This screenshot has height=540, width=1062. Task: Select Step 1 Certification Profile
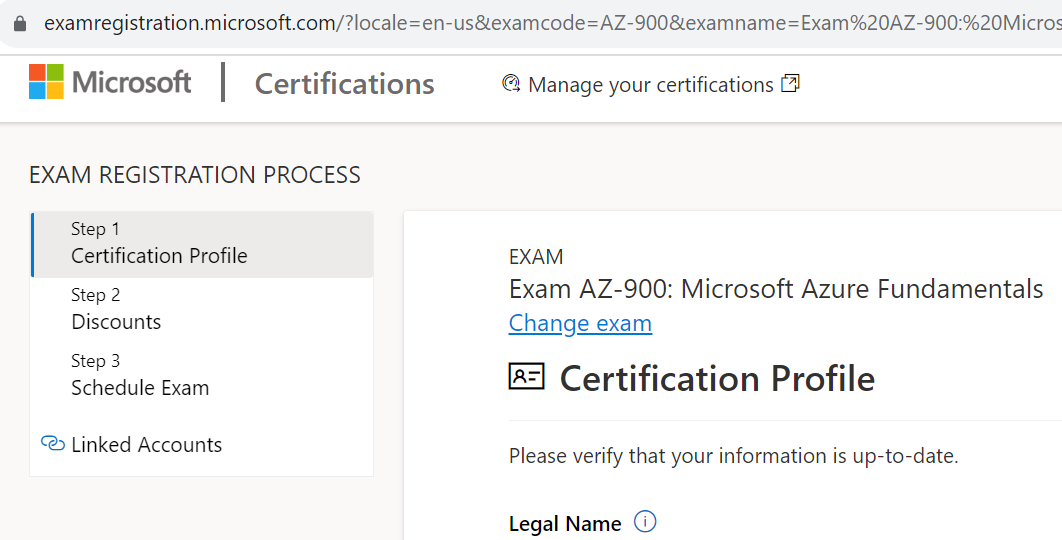coord(202,244)
